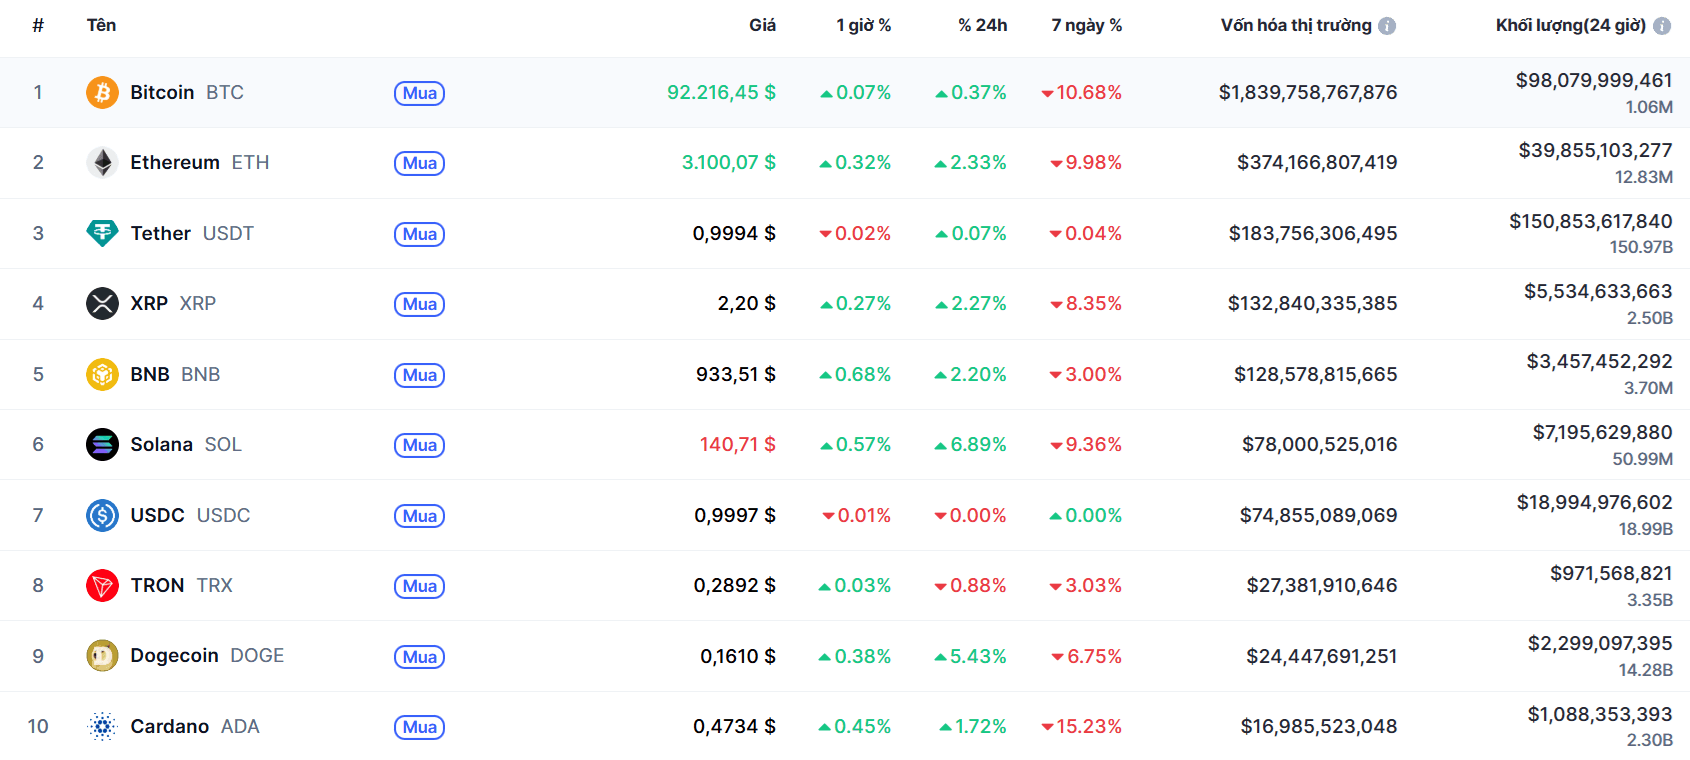Click the Bitcoin coin logo icon
Screen dimensions: 1690x760
point(102,92)
